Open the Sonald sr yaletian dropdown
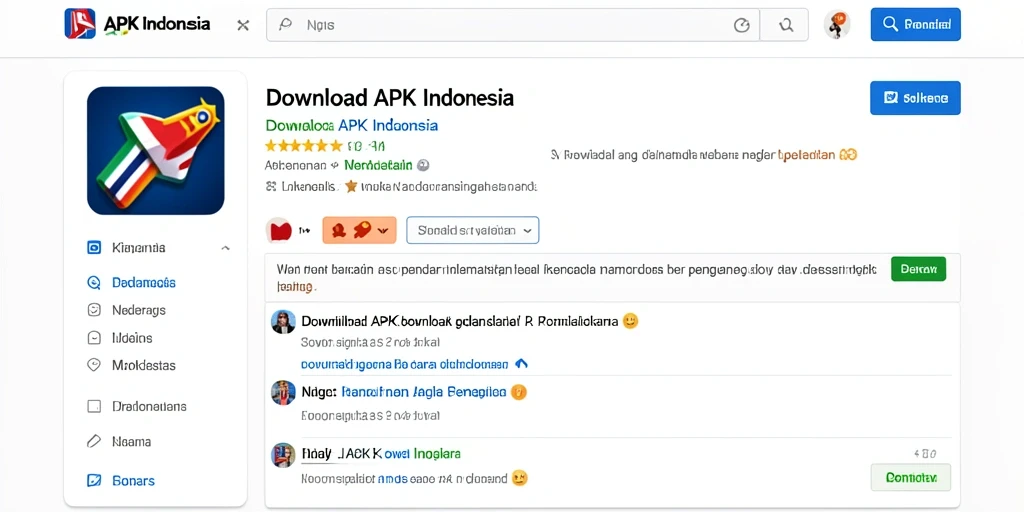1024x512 pixels. click(x=473, y=230)
